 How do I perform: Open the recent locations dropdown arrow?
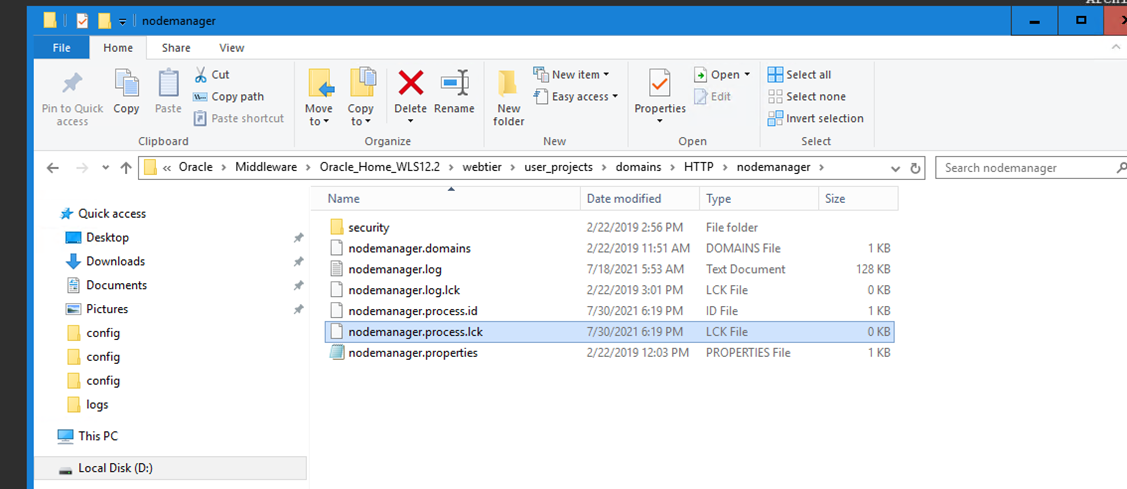[105, 168]
